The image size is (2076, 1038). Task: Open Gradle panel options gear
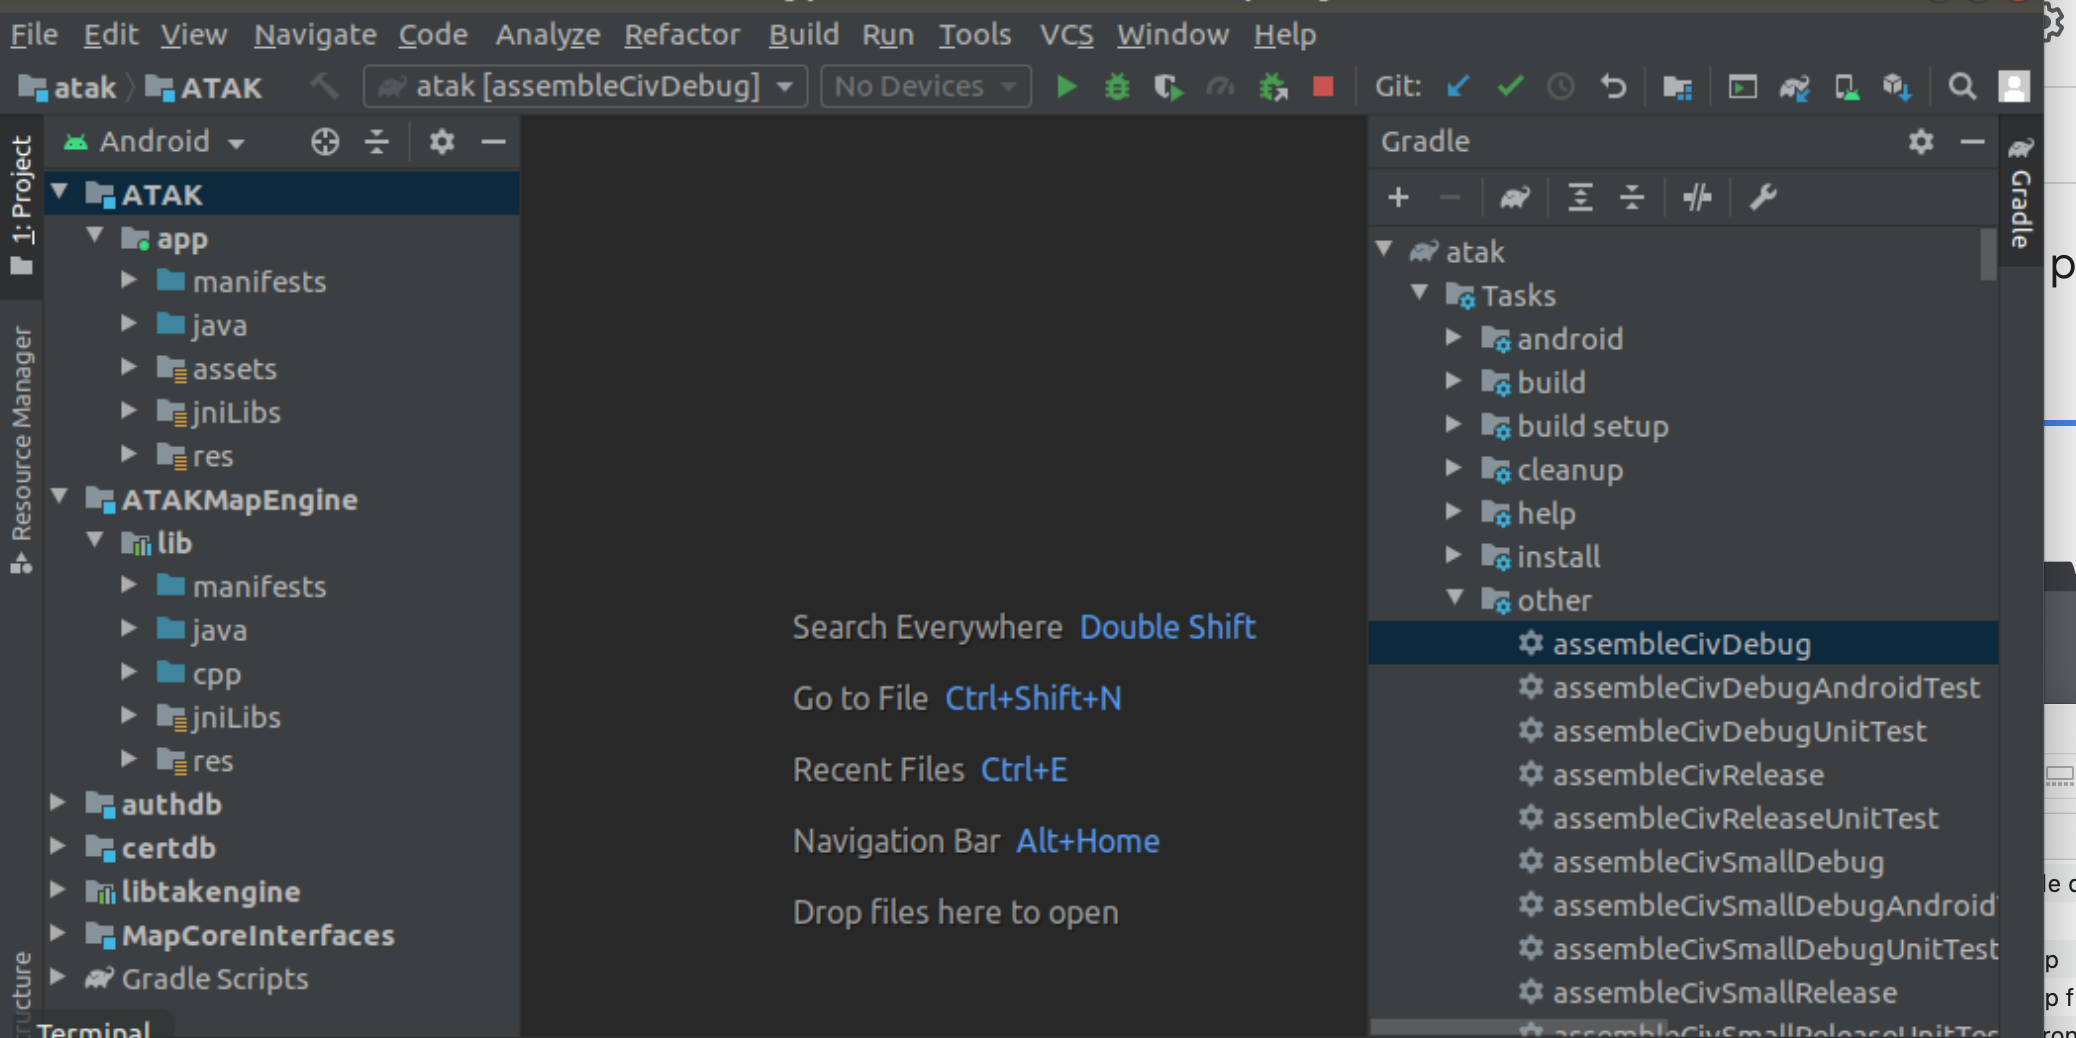click(x=1921, y=142)
